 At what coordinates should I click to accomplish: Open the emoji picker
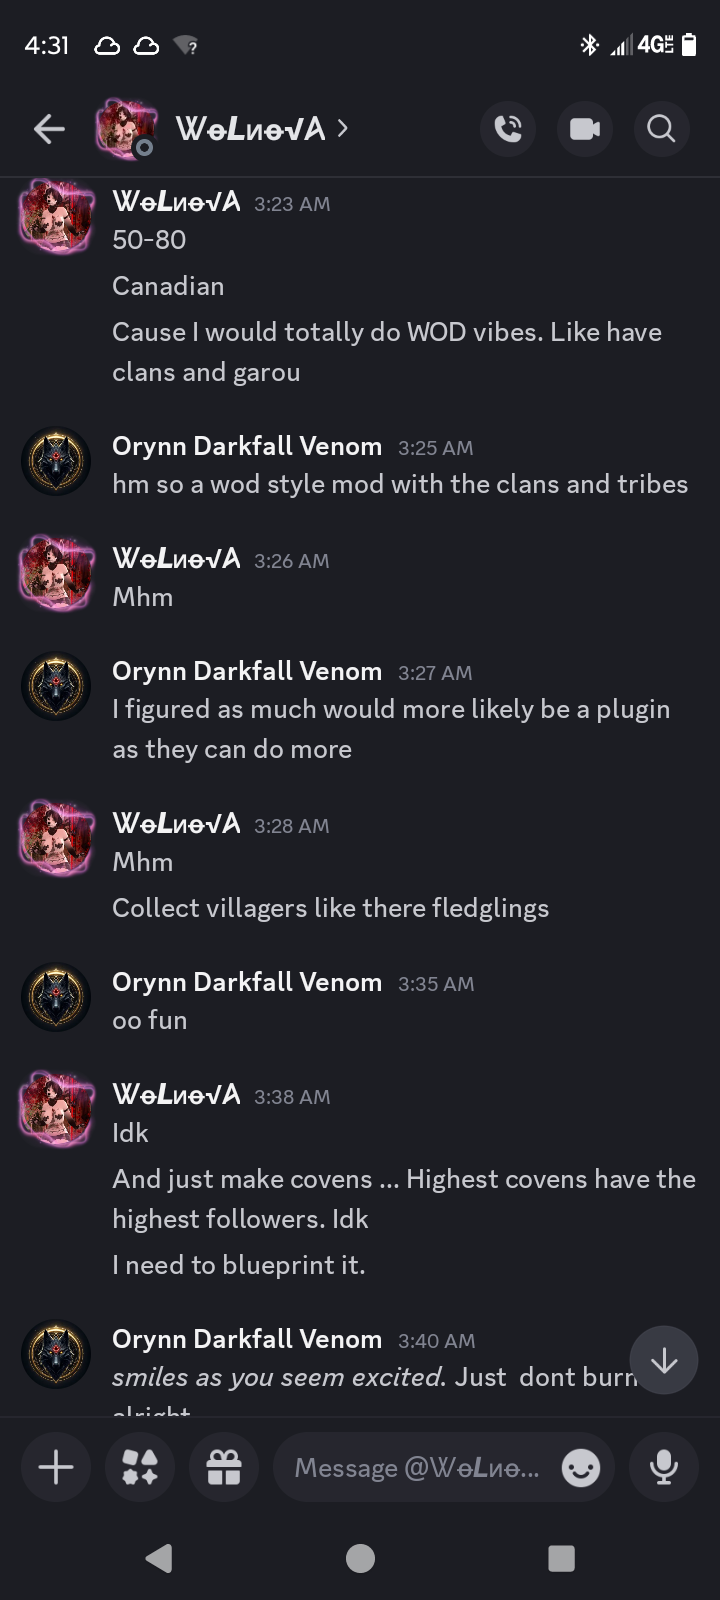(581, 1468)
